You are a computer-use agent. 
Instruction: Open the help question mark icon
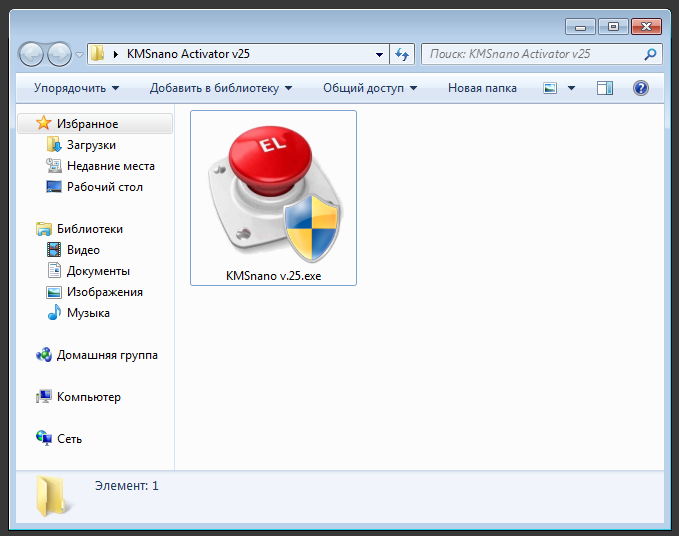coord(641,88)
